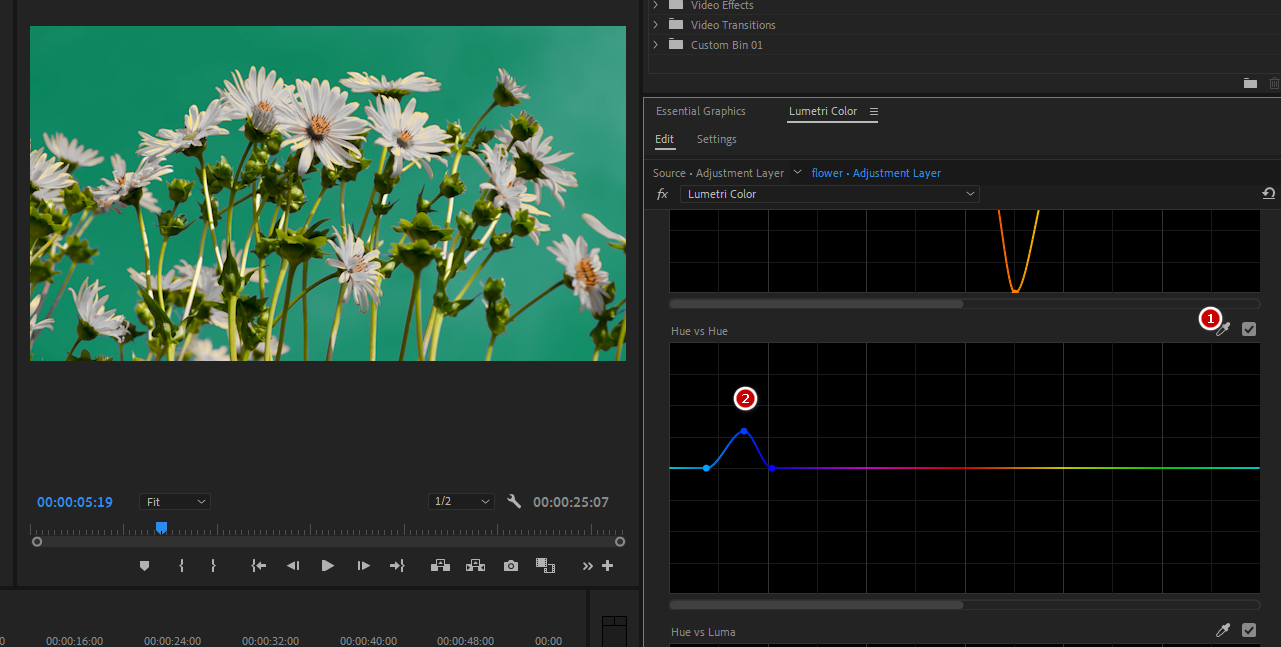Open the Fit zoom level dropdown
Screen dimensions: 1281x647
176,502
